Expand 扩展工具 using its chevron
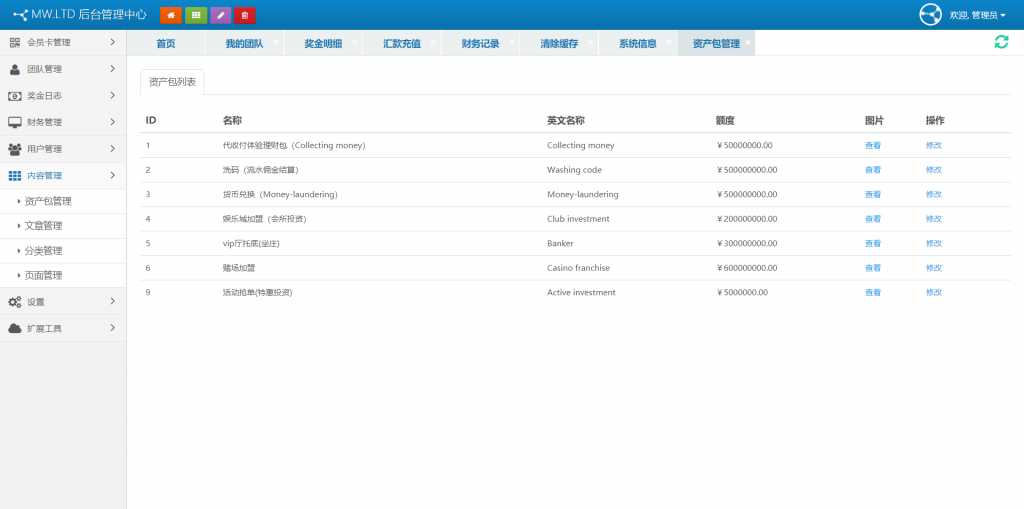 pos(112,328)
